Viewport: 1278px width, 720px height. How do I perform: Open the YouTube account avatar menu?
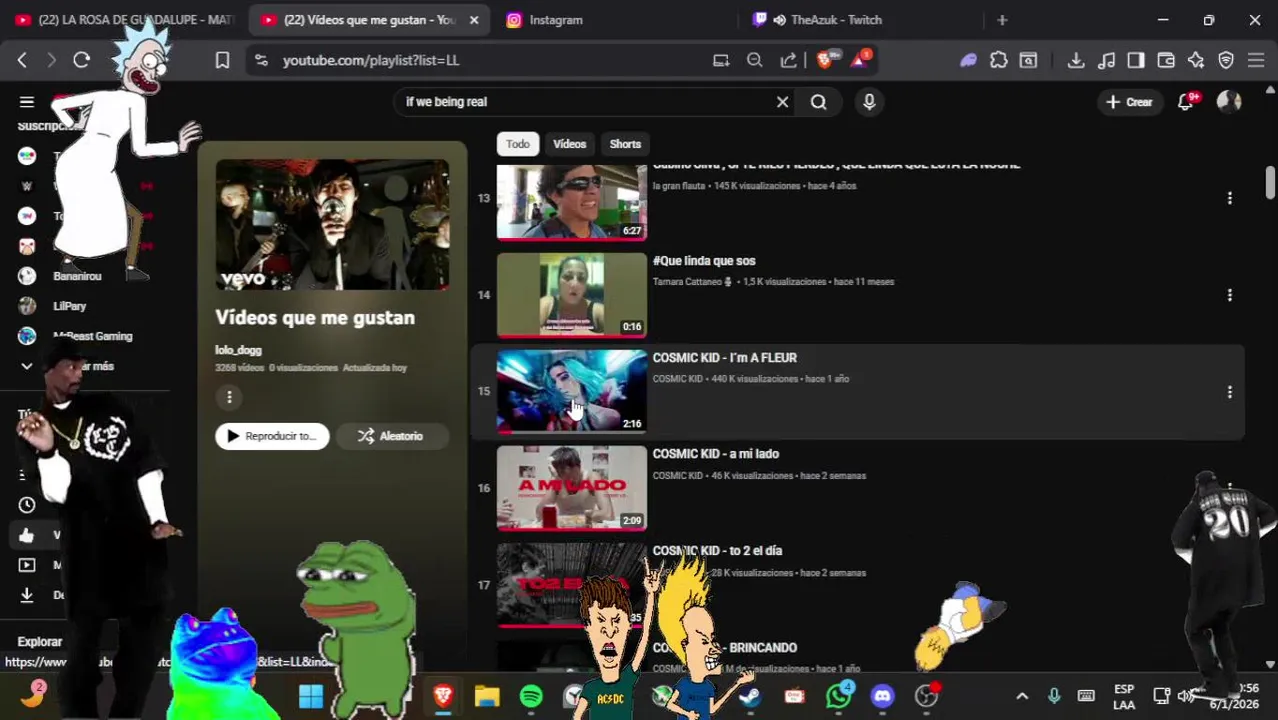point(1229,101)
